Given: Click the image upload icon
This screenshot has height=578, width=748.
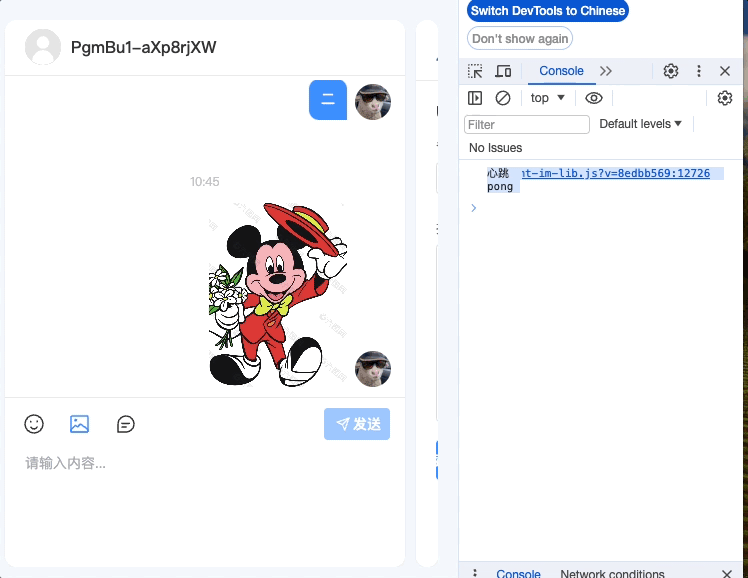Looking at the screenshot, I should coord(79,424).
